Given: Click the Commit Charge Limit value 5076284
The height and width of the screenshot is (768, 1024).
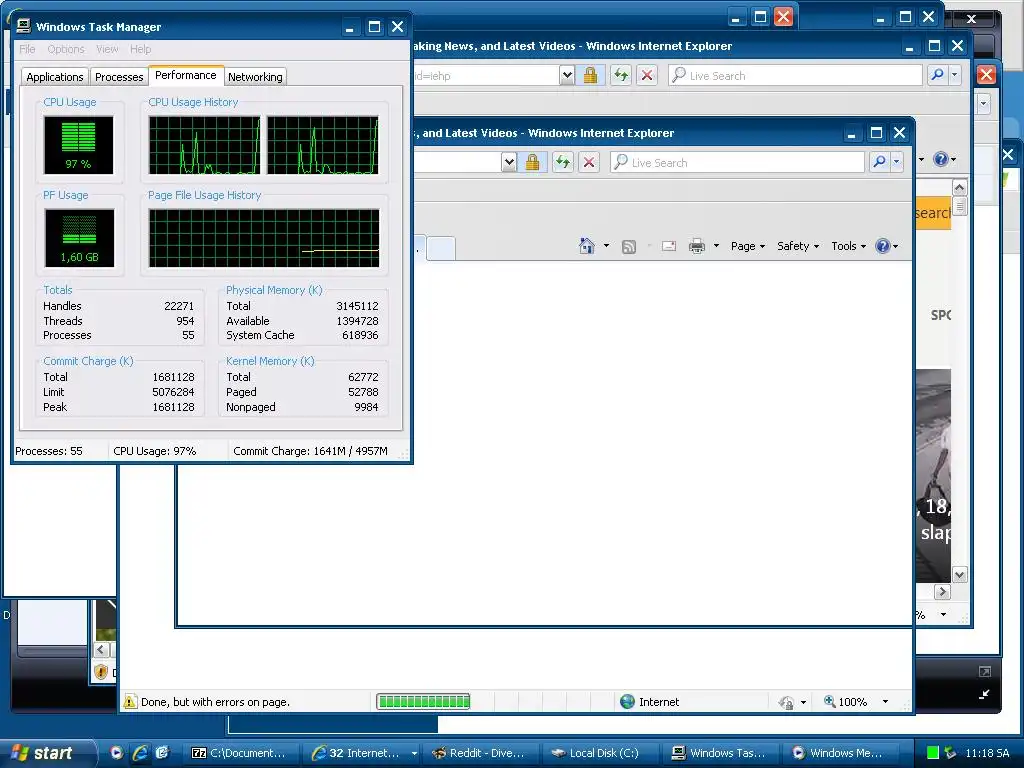Looking at the screenshot, I should click(x=173, y=392).
